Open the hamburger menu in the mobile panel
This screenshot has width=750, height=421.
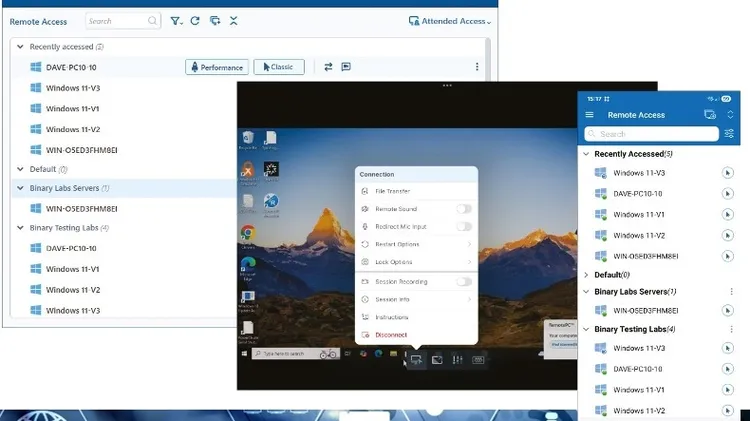[589, 115]
